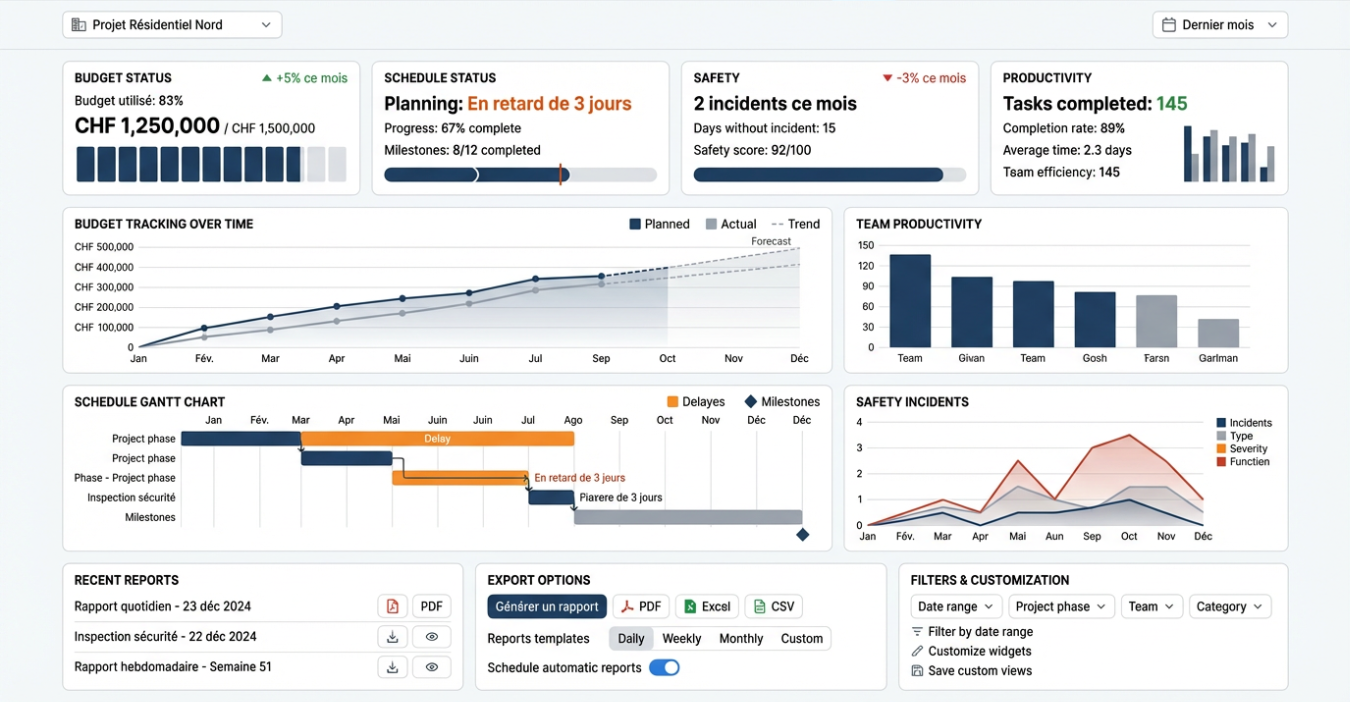Export report as CSV

tap(773, 606)
